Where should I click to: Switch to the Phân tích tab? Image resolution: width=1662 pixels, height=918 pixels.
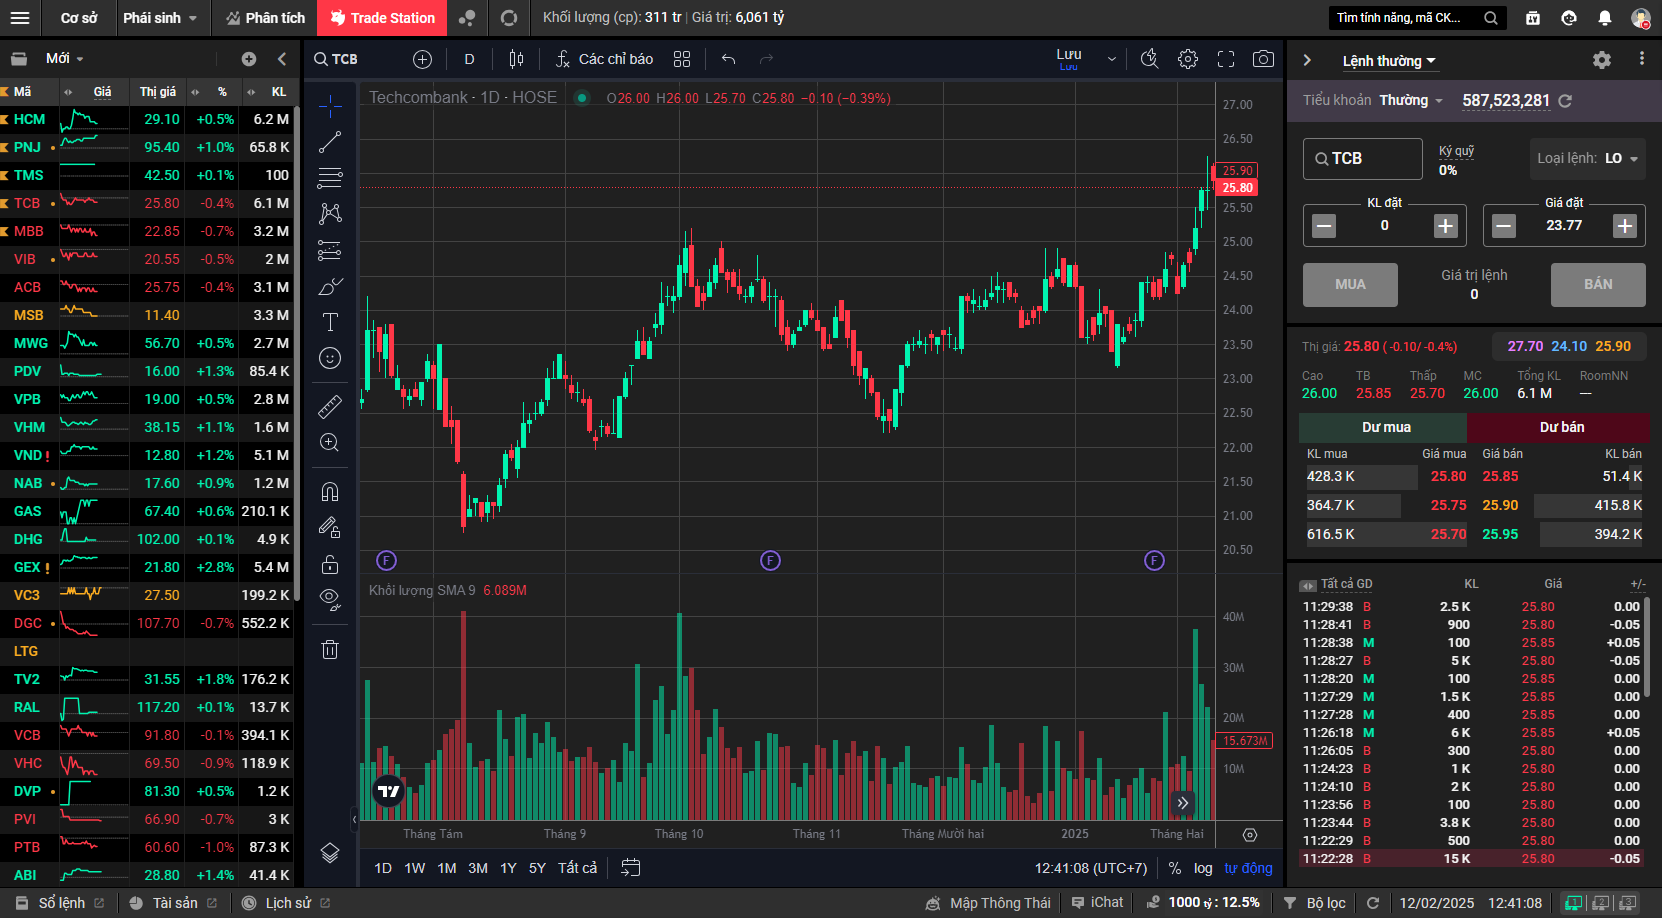pyautogui.click(x=265, y=18)
